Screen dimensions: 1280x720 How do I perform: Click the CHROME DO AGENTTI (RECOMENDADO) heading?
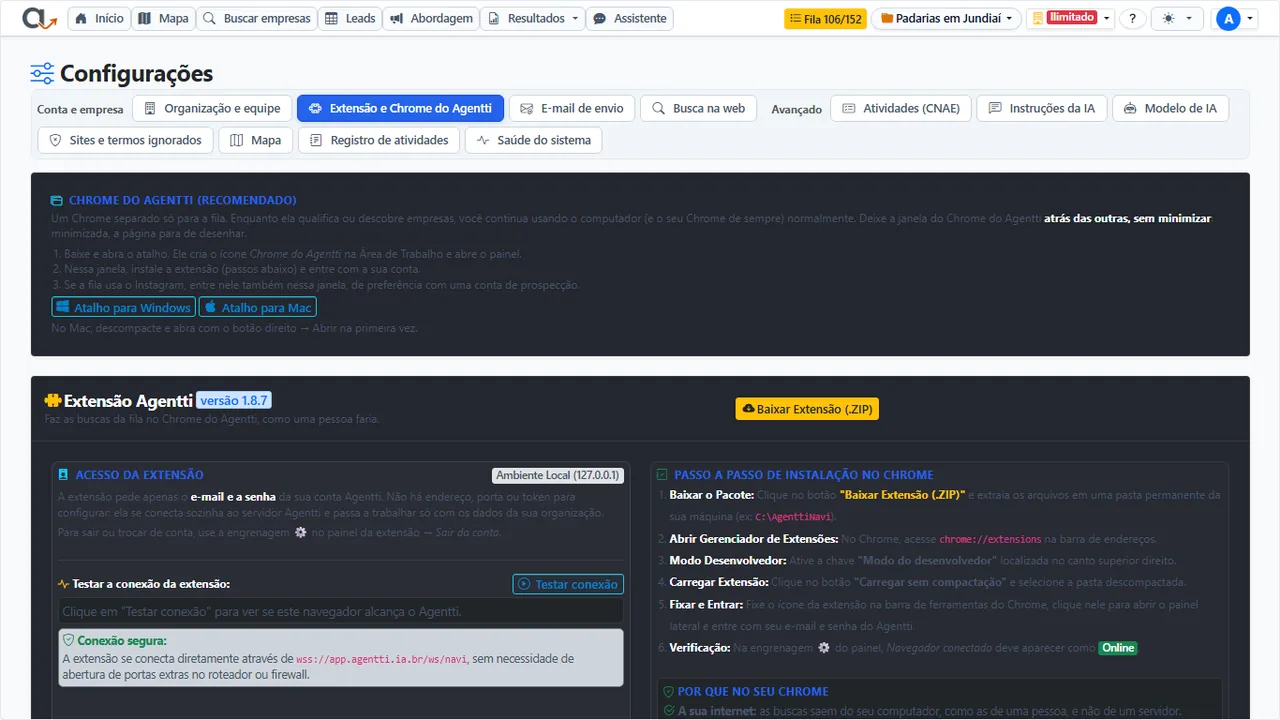pyautogui.click(x=182, y=200)
